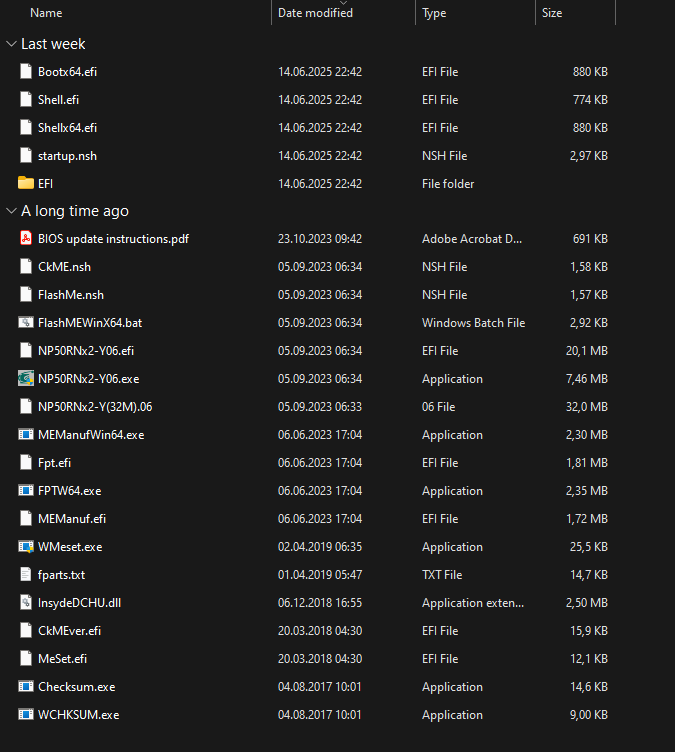Select file name MEManuf.efi
Screen dimensions: 675x752
click(72, 518)
